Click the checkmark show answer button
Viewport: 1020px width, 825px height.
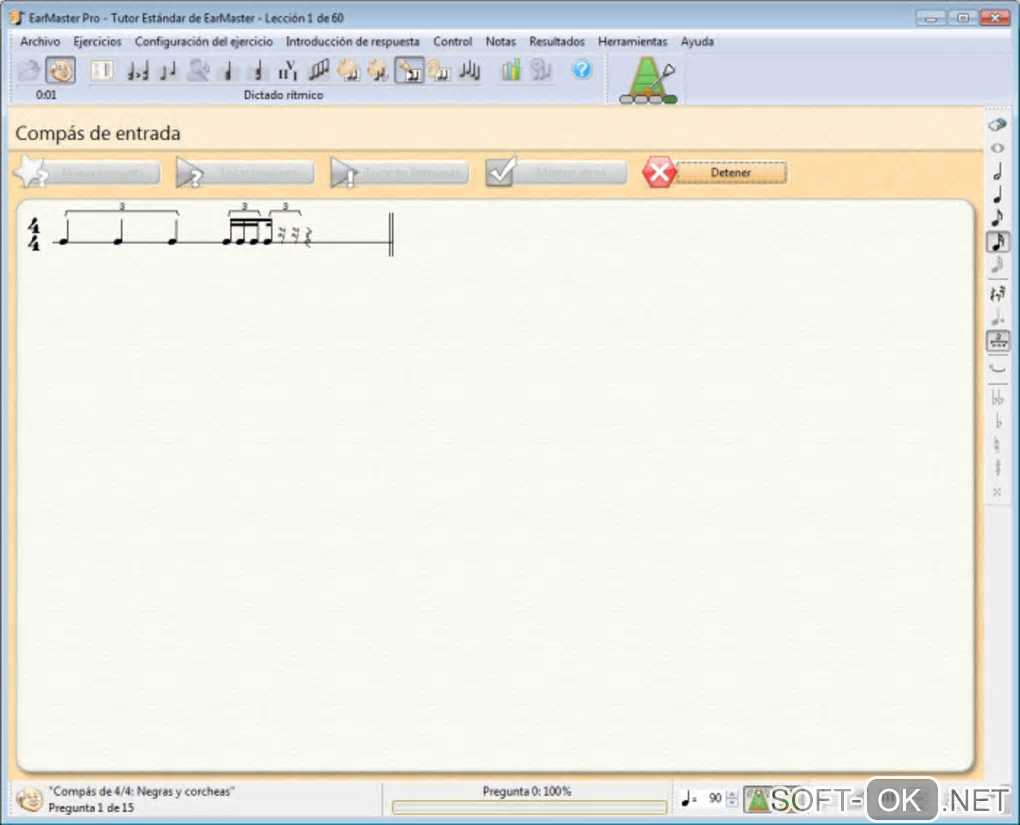[x=556, y=172]
